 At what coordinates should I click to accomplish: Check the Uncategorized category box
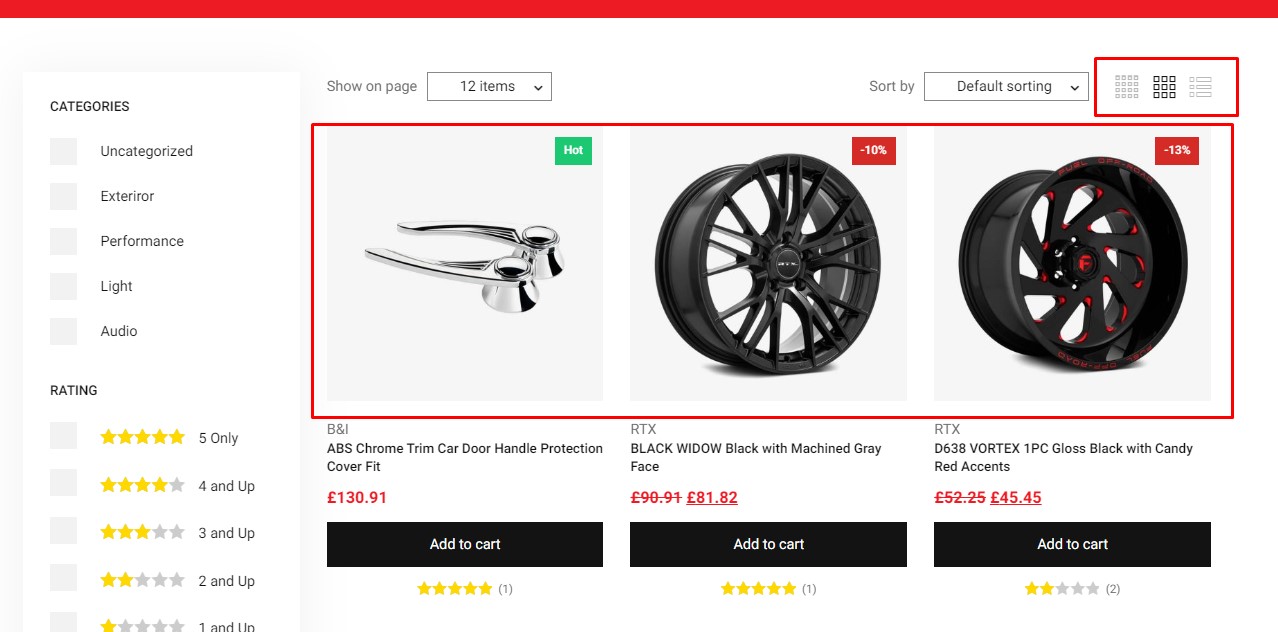pyautogui.click(x=64, y=152)
